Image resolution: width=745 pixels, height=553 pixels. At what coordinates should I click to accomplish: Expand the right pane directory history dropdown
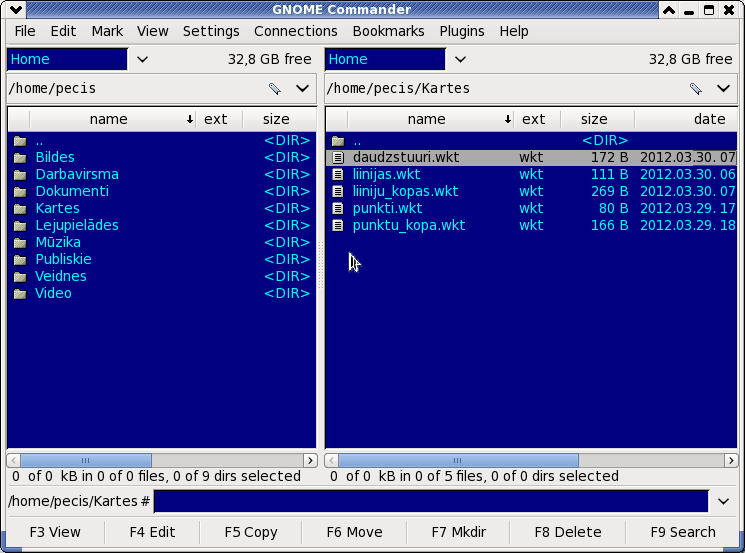click(x=724, y=88)
